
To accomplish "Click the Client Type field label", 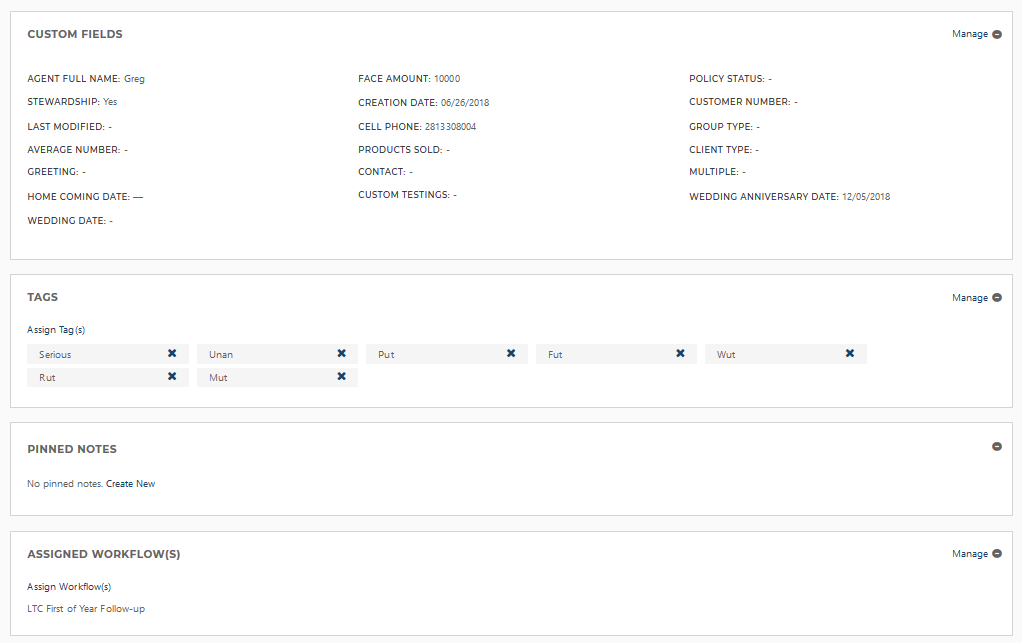I will click(x=720, y=149).
